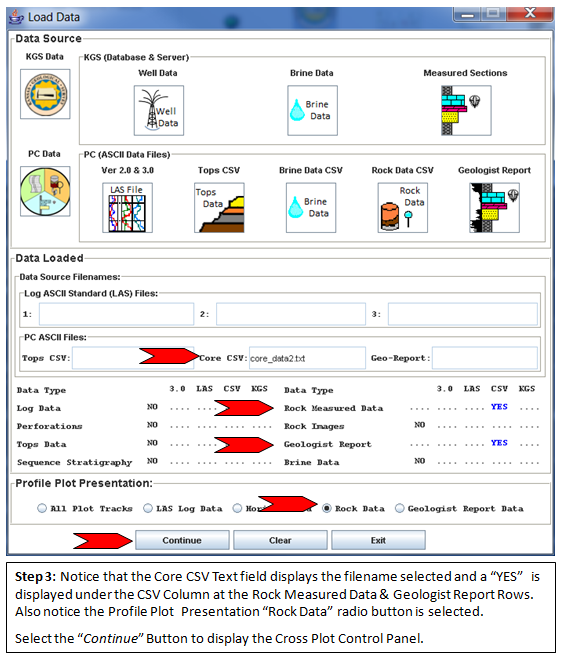
Task: Open Geologist Report icon
Action: tap(495, 208)
